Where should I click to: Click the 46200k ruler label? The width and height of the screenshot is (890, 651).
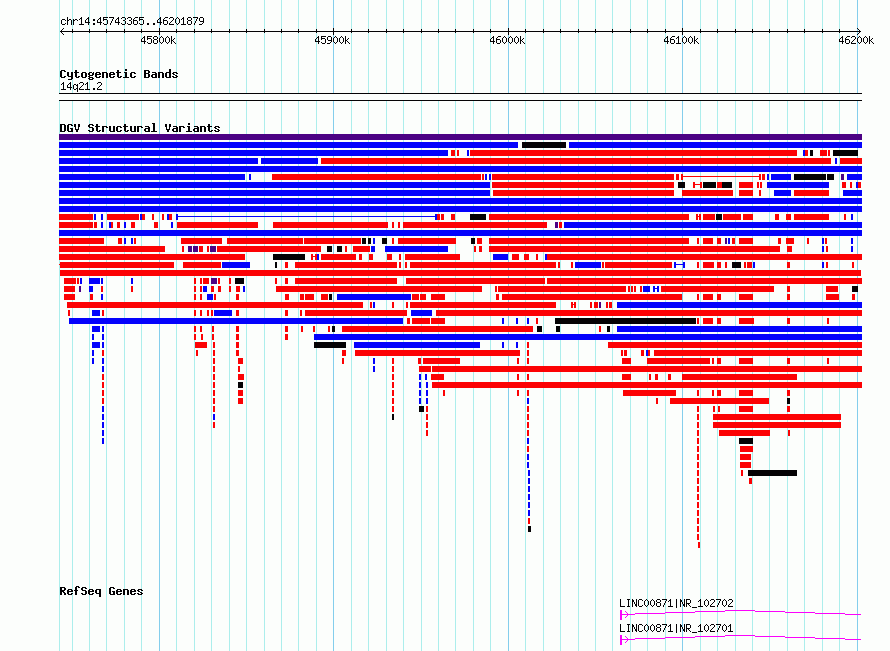click(x=855, y=40)
